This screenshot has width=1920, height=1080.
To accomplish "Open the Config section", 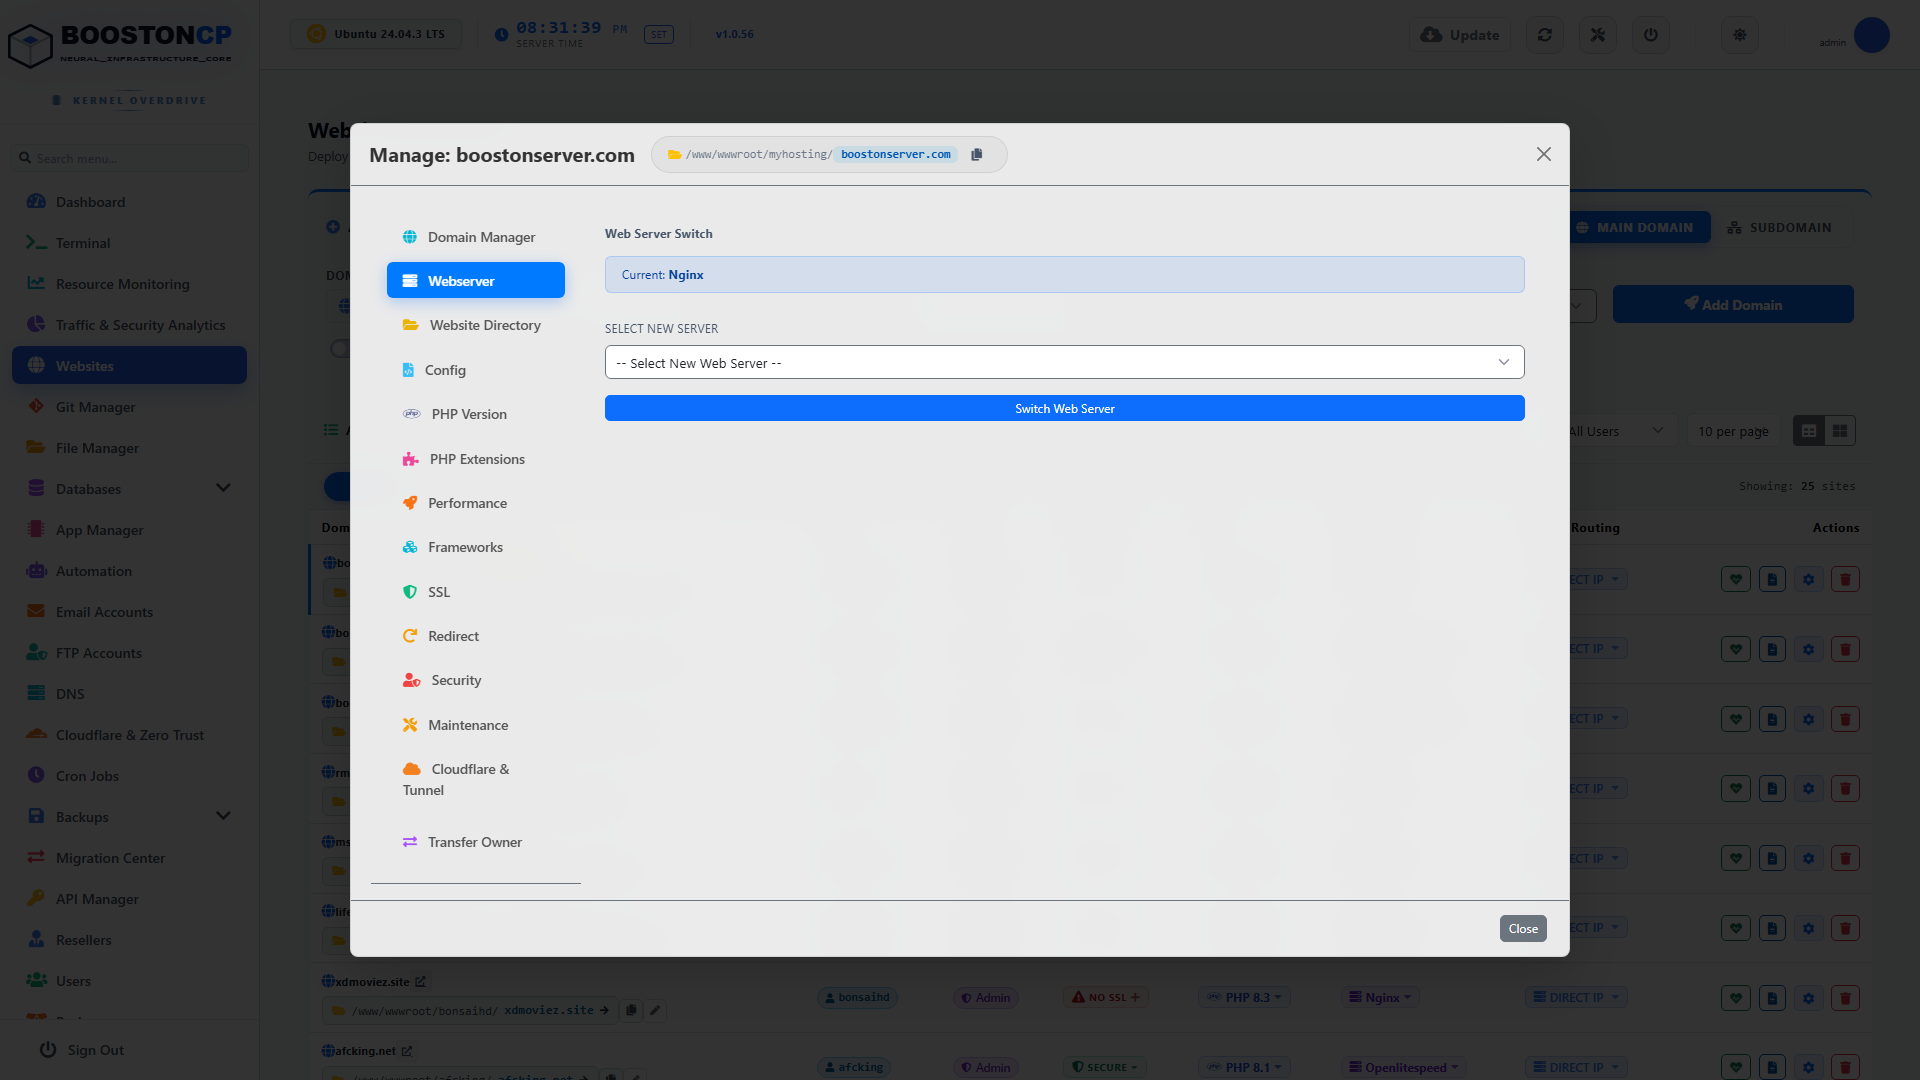I will (x=476, y=370).
